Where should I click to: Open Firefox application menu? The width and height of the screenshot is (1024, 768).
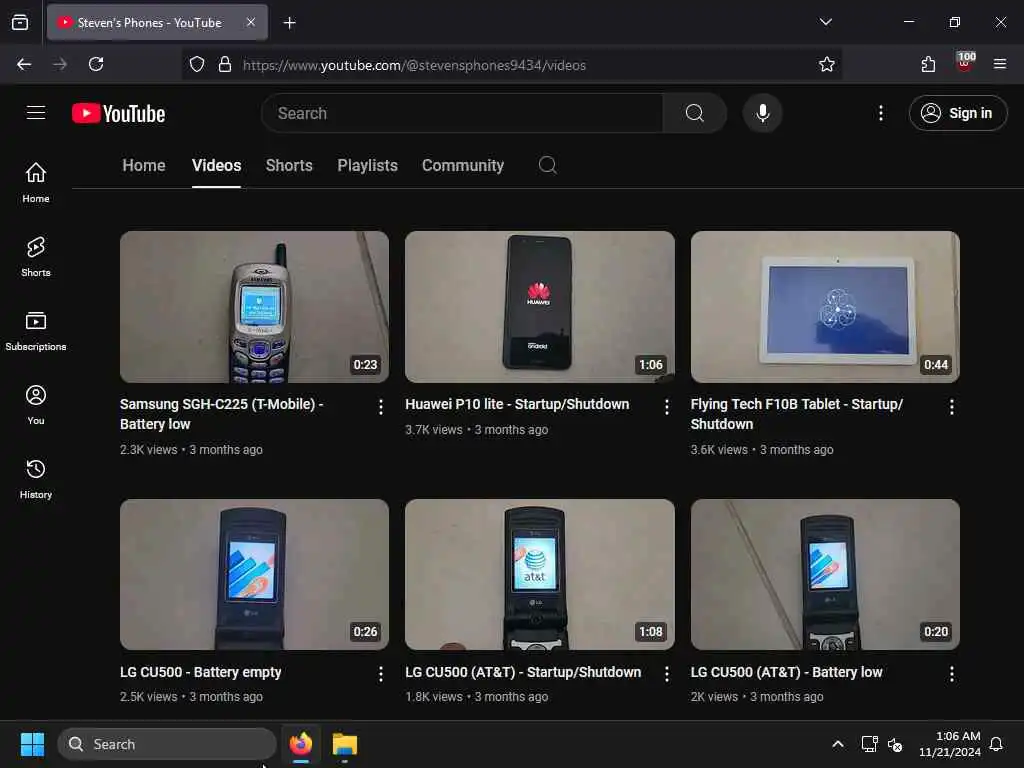pos(999,64)
